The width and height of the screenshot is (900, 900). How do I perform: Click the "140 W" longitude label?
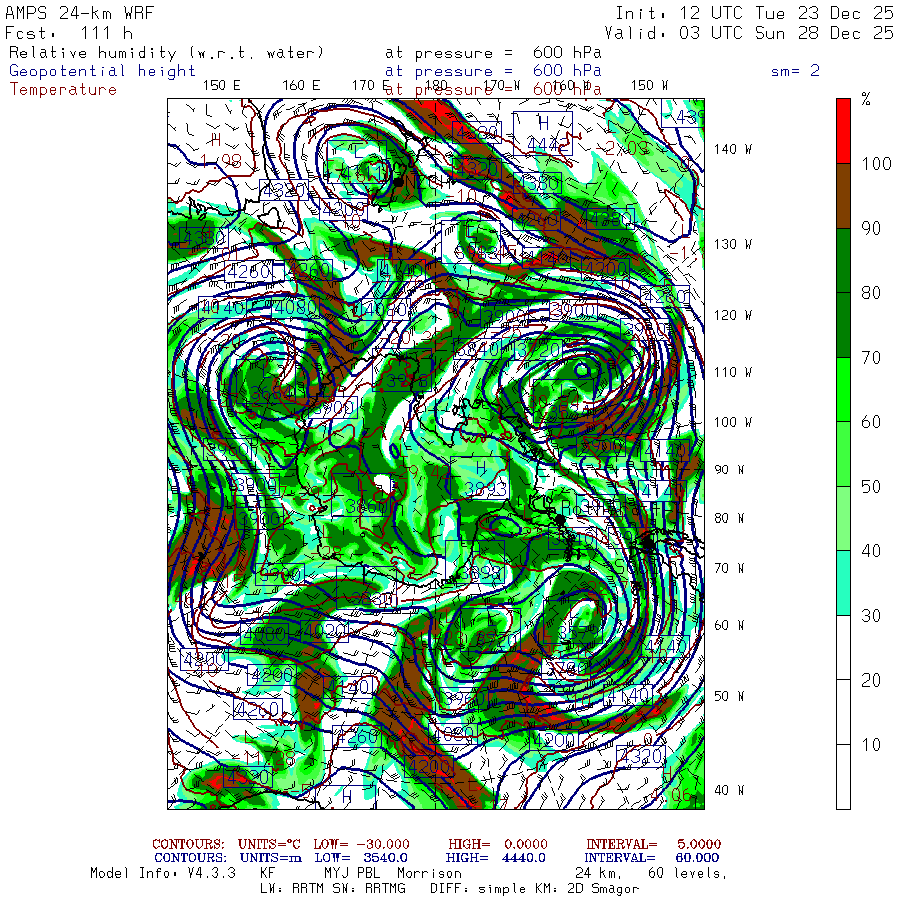pyautogui.click(x=733, y=149)
